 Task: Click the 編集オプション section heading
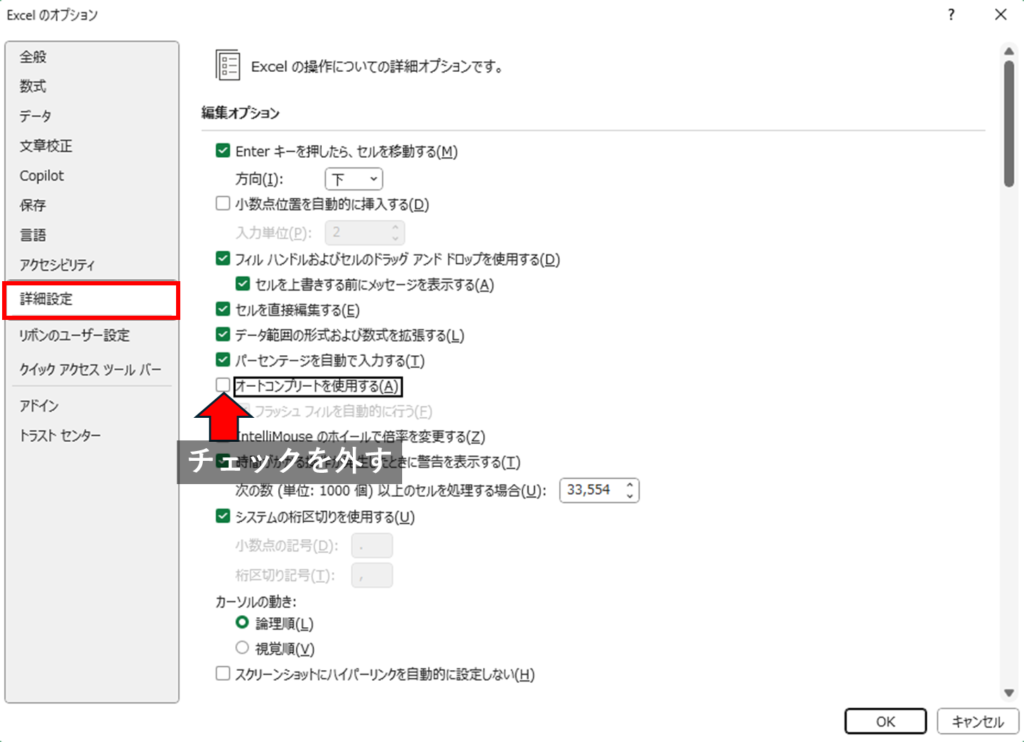tap(240, 113)
